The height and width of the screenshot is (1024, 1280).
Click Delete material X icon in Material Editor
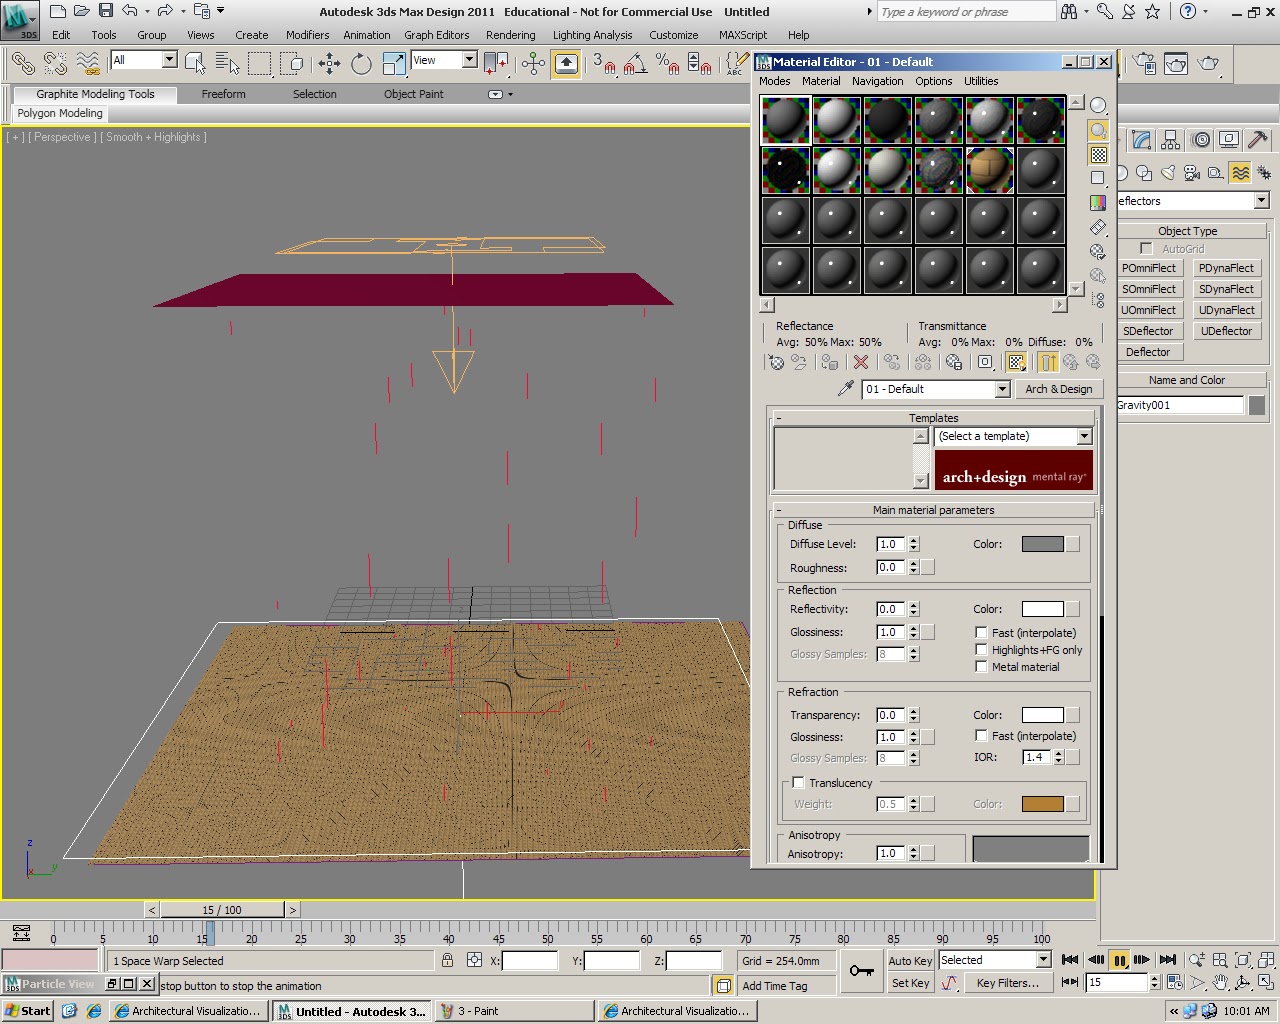[x=860, y=362]
